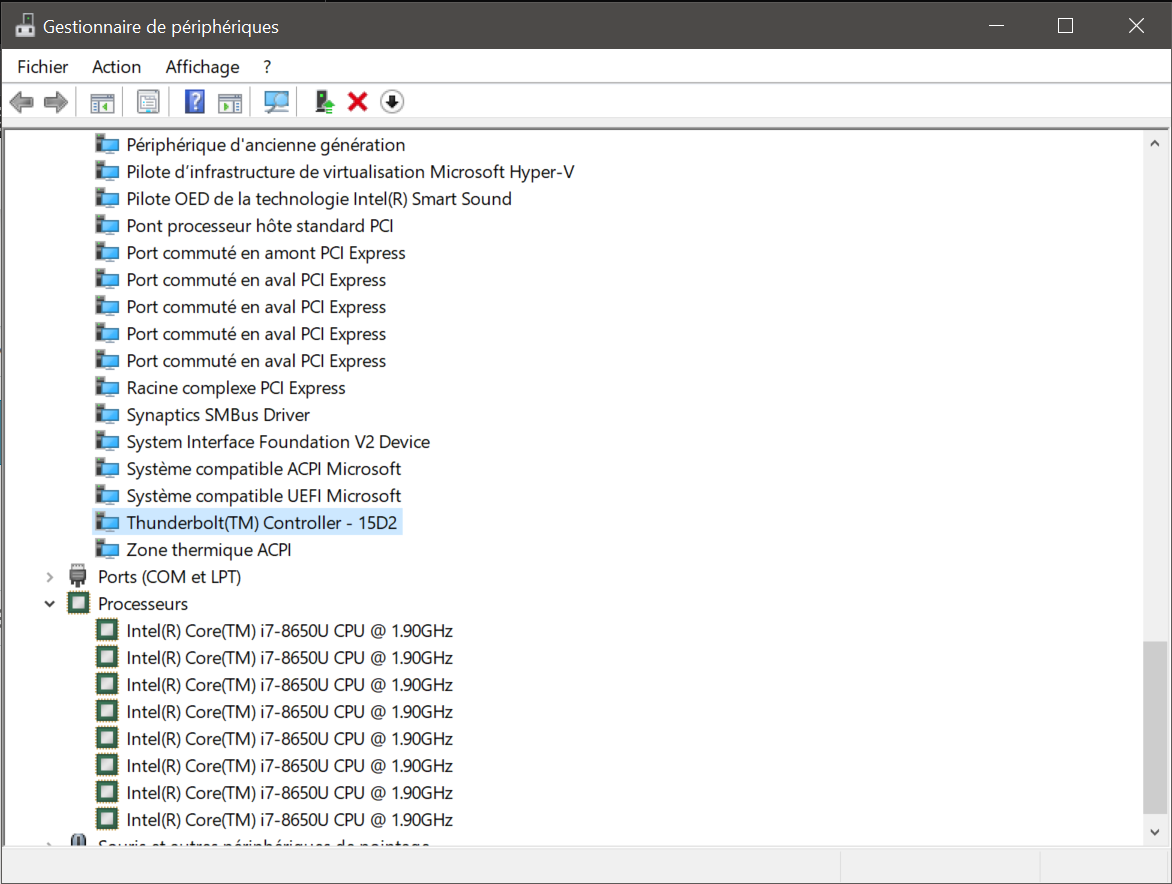
Task: Collapse the Processeurs category
Action: [49, 604]
